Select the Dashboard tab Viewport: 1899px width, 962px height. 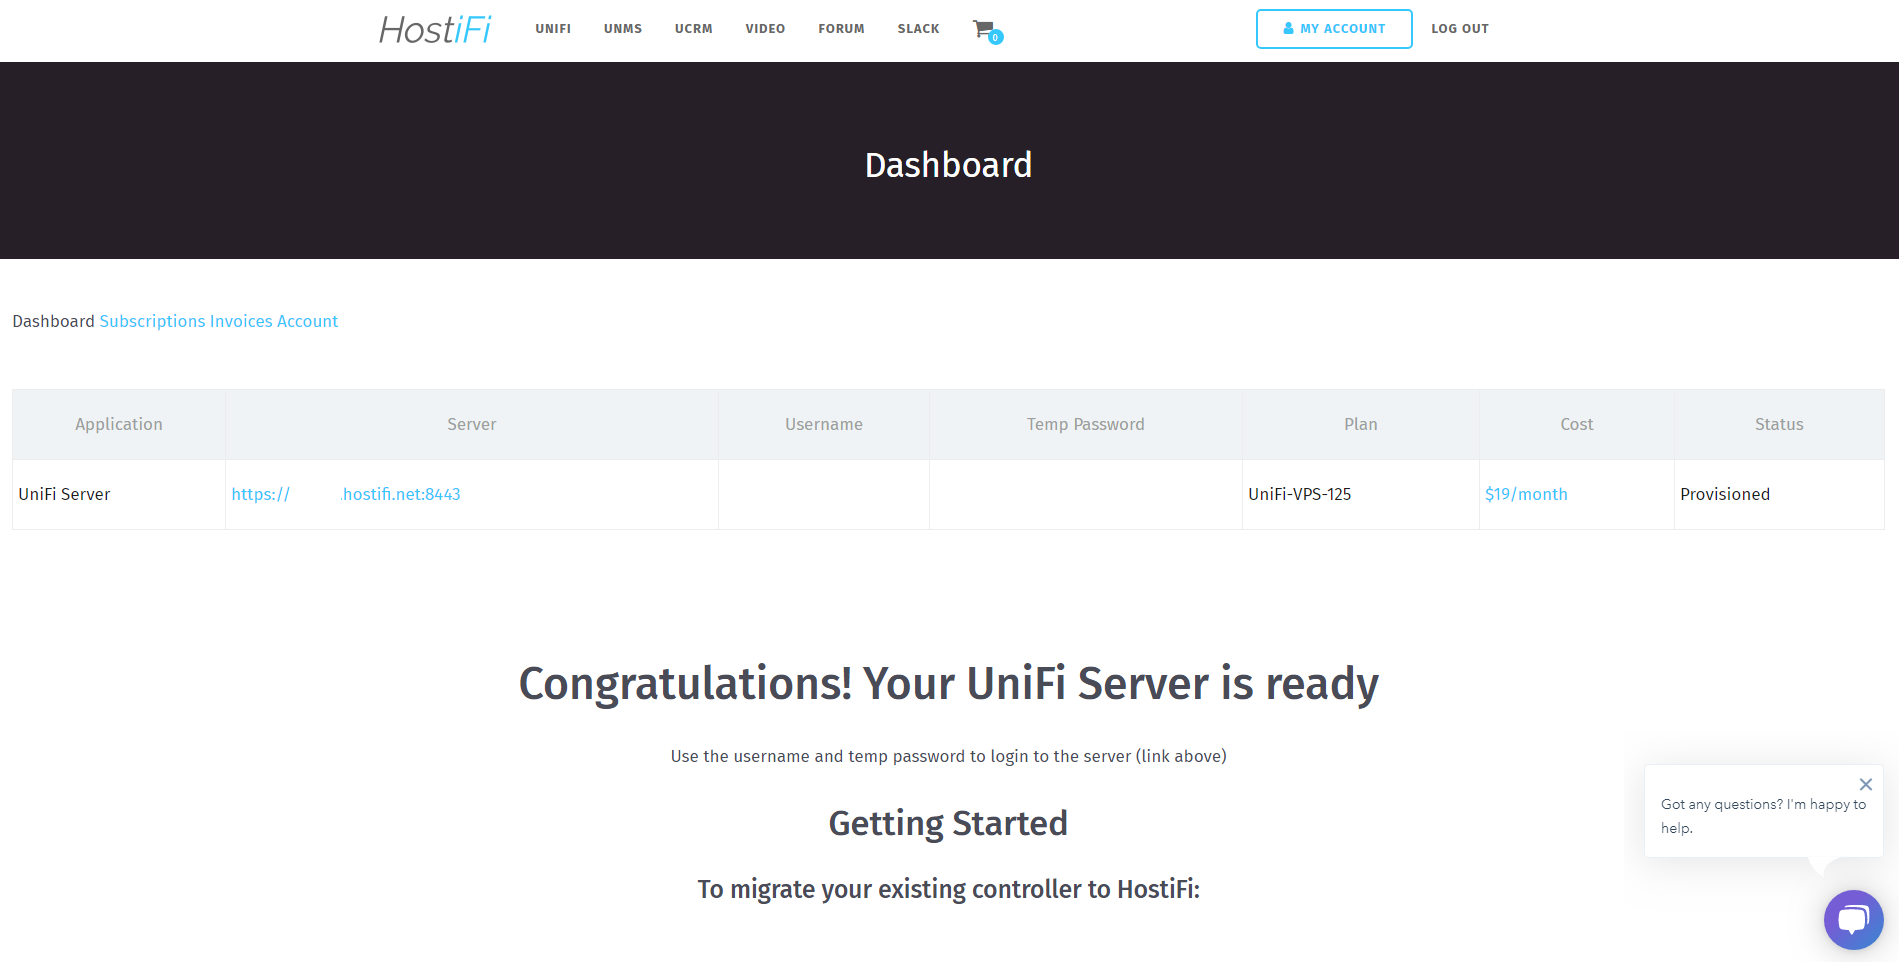[53, 321]
